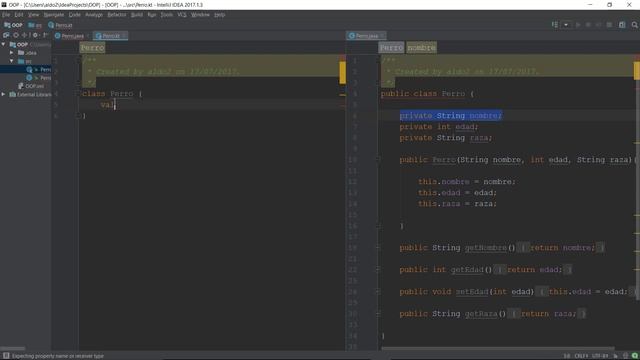This screenshot has height=360, width=640.
Task: Open the Build menu
Action: (137, 15)
